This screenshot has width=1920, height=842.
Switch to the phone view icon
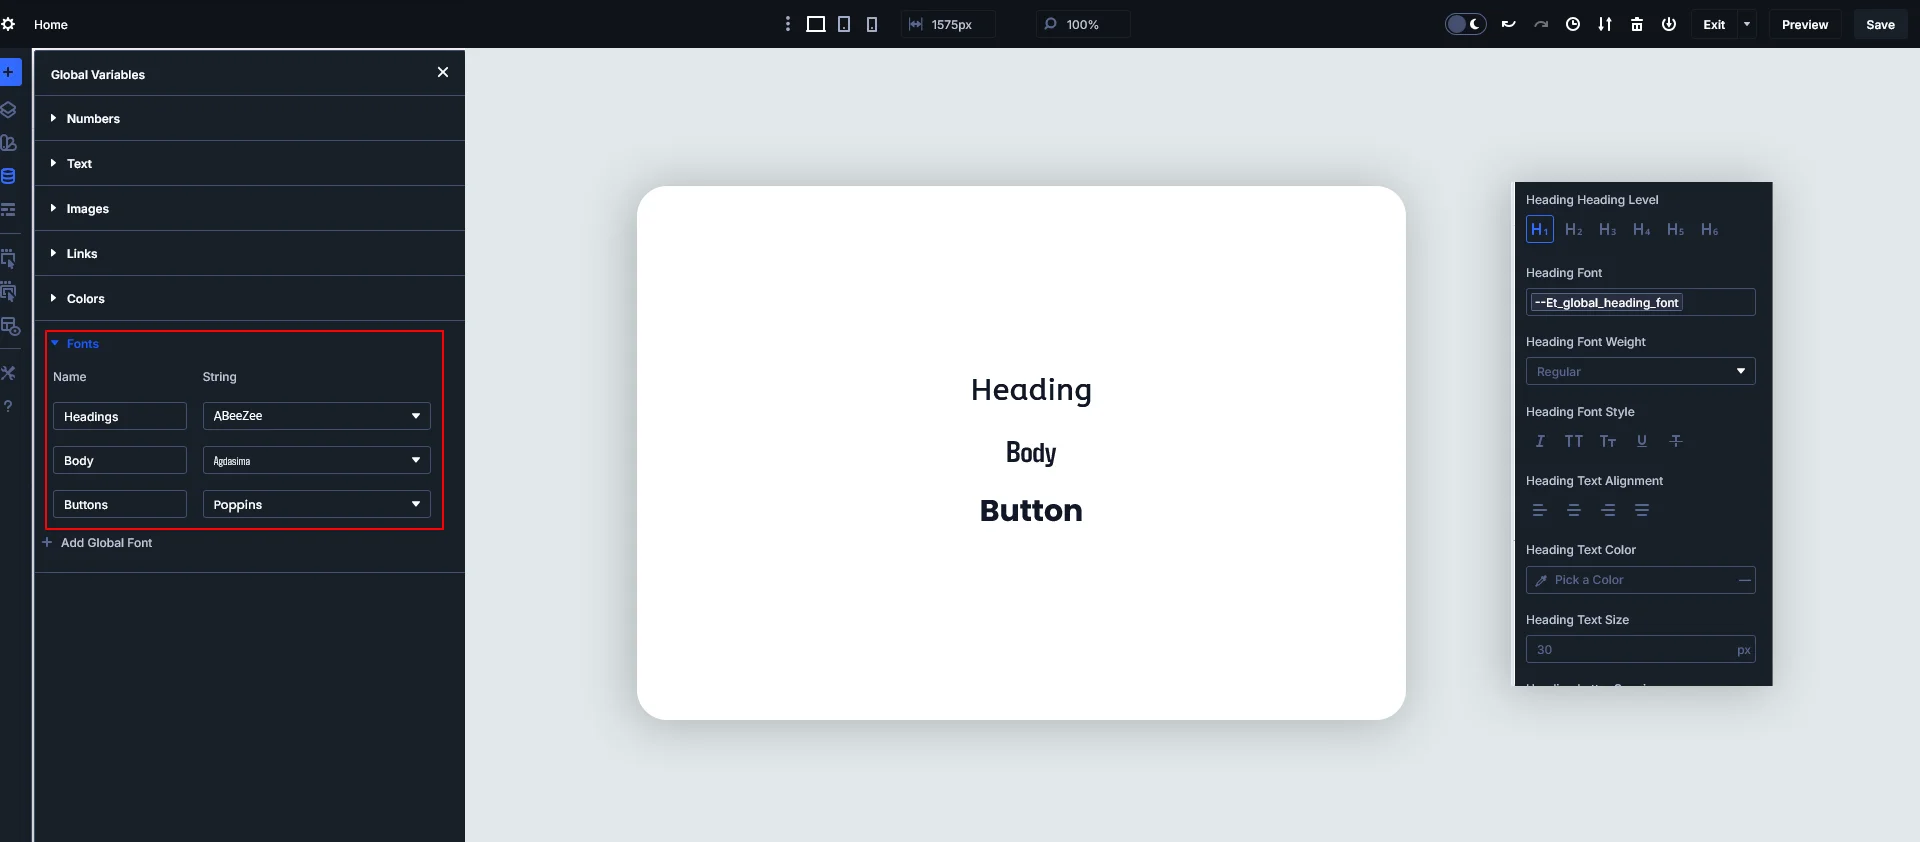(872, 24)
